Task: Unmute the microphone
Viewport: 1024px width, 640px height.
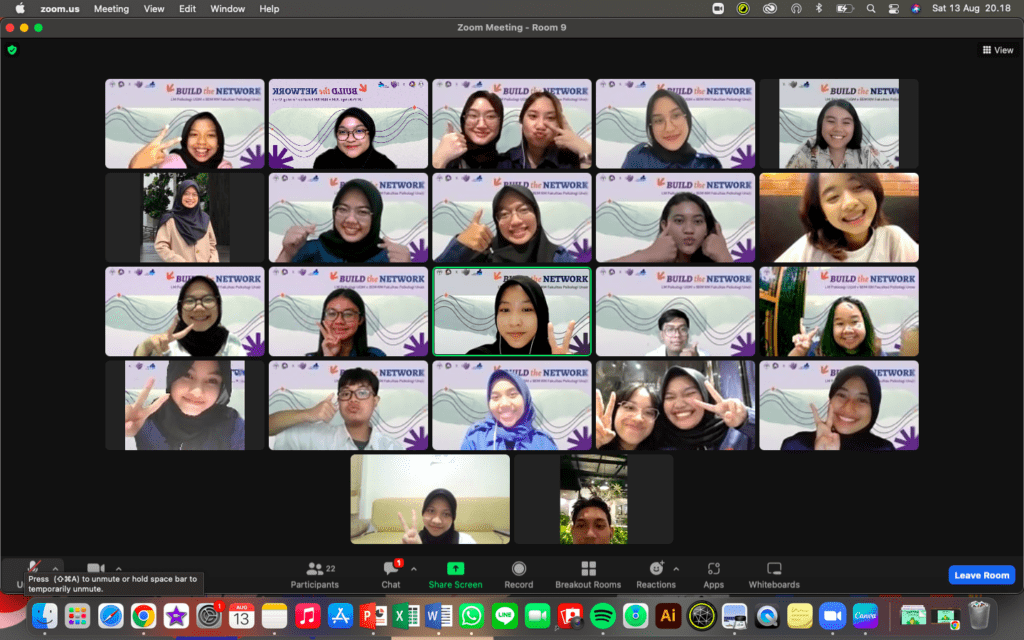Action: pyautogui.click(x=34, y=568)
